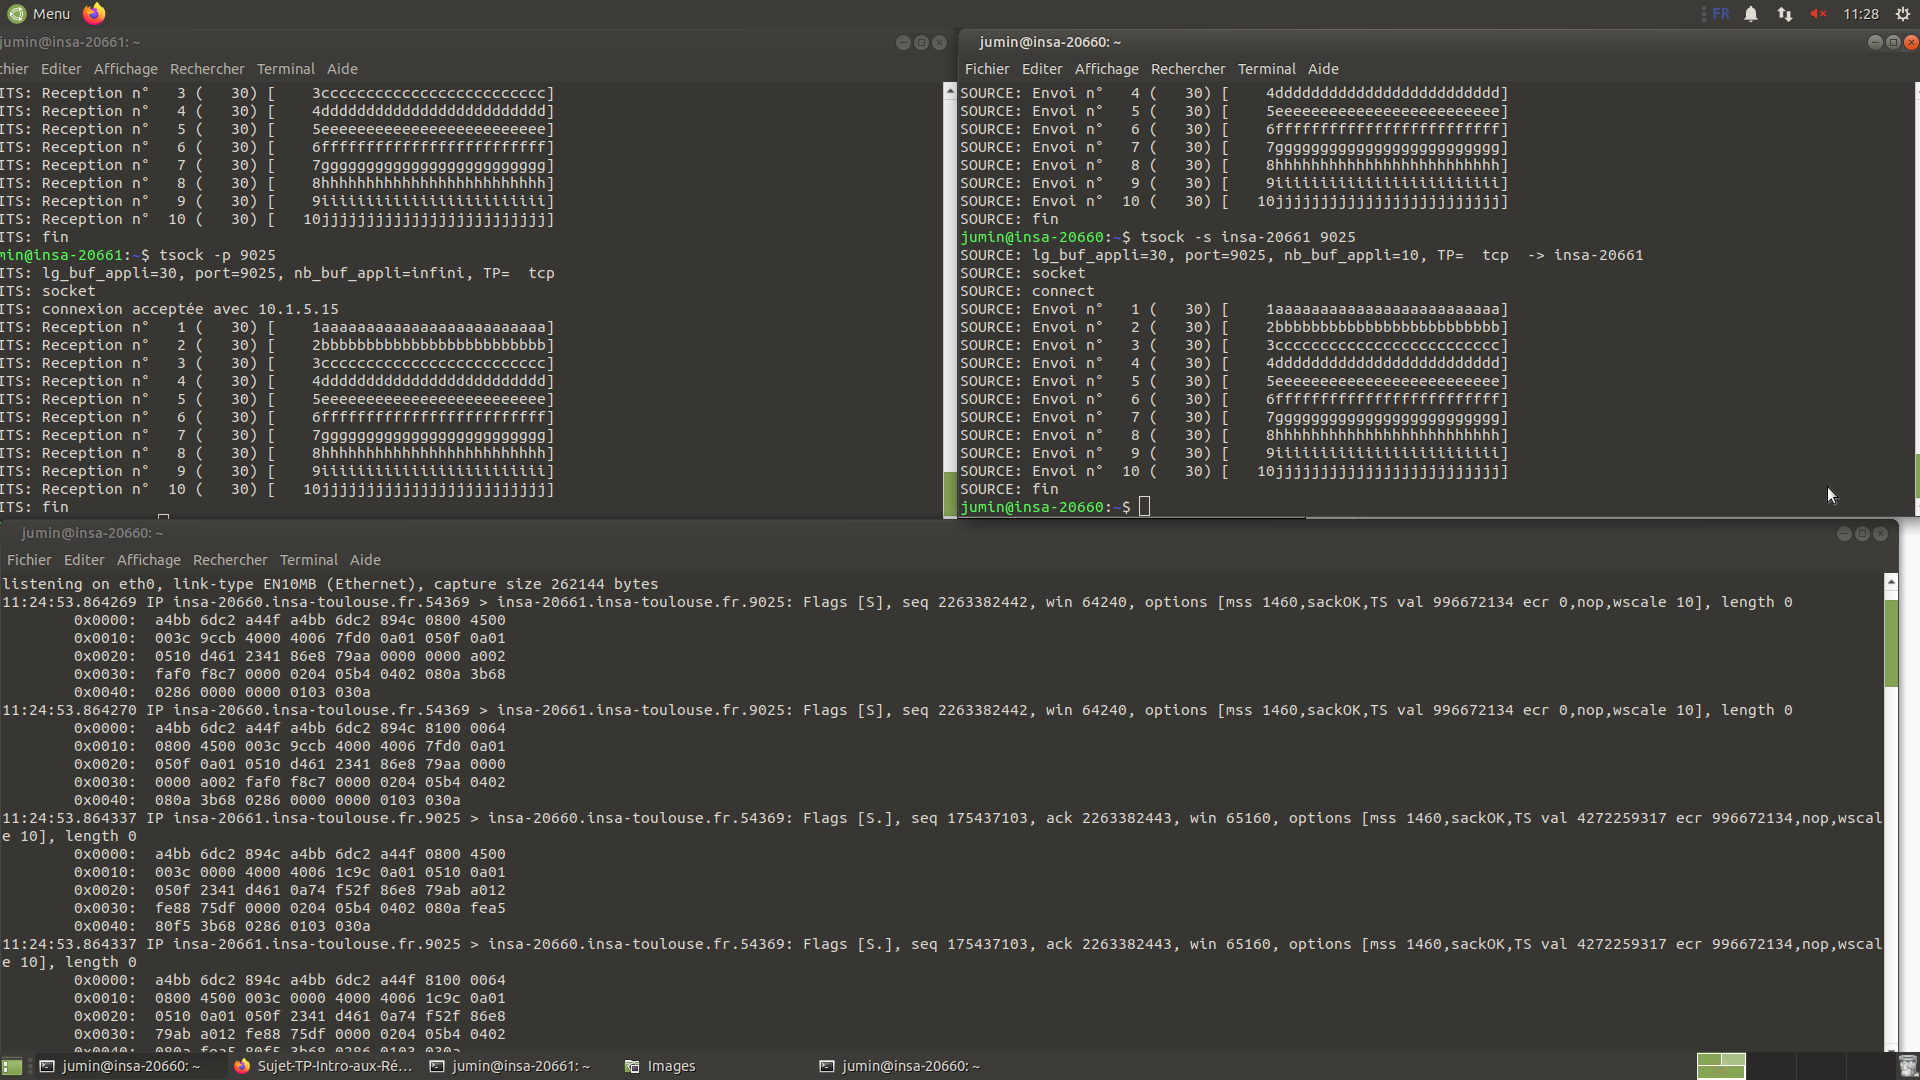Image resolution: width=1920 pixels, height=1080 pixels.
Task: Open the trash icon in bottom panel
Action: tap(1907, 1066)
